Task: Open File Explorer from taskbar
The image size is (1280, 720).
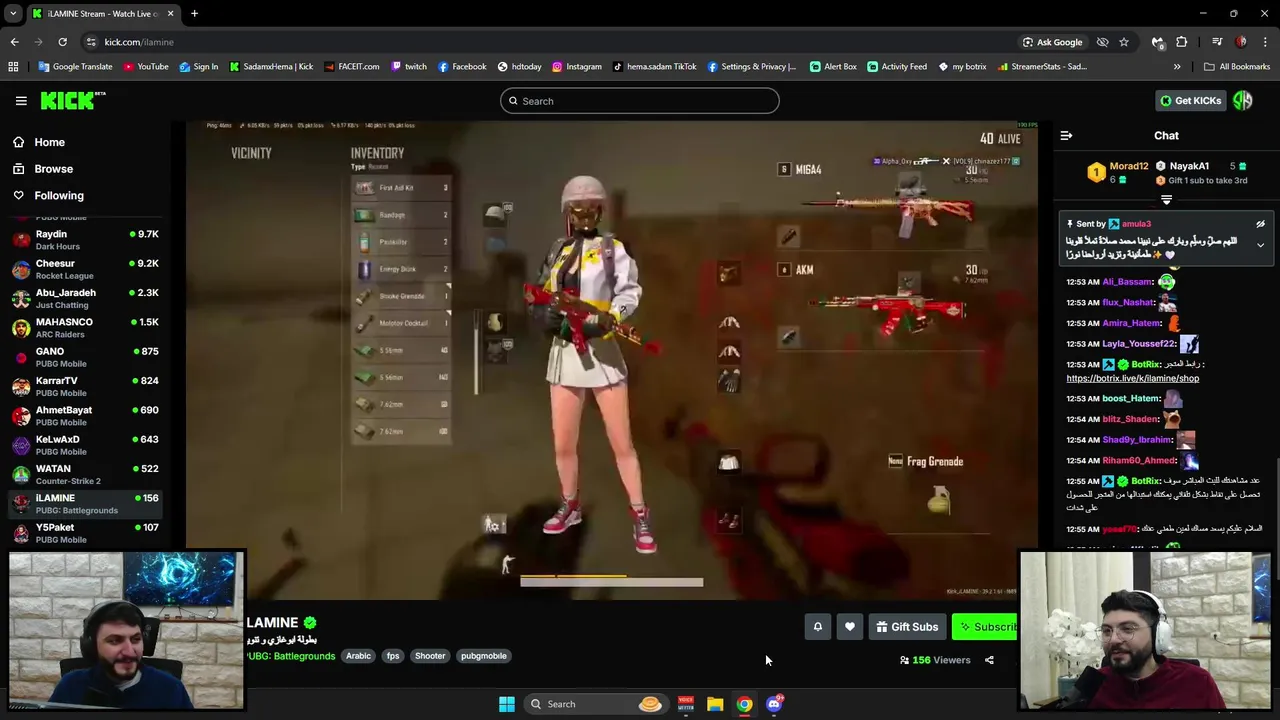Action: tap(715, 704)
